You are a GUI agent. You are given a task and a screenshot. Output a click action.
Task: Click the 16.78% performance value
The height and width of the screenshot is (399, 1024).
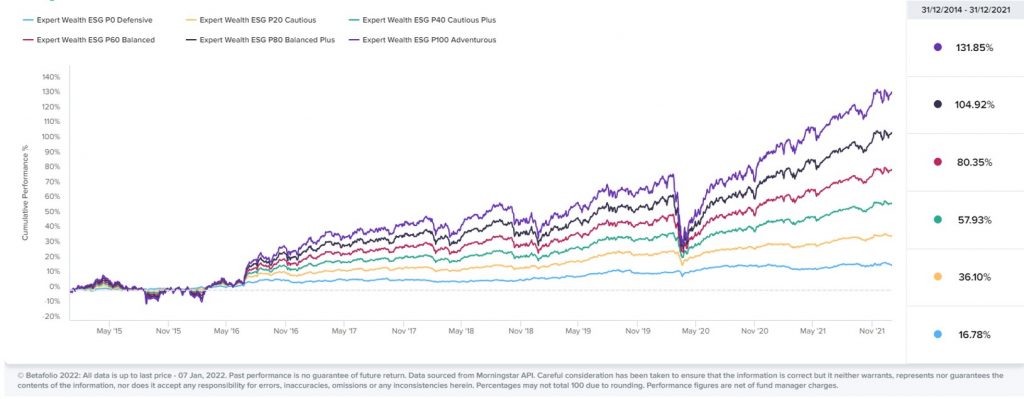975,334
